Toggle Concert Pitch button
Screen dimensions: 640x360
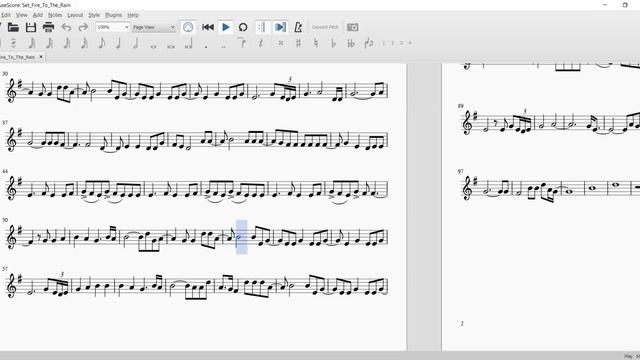click(x=325, y=27)
